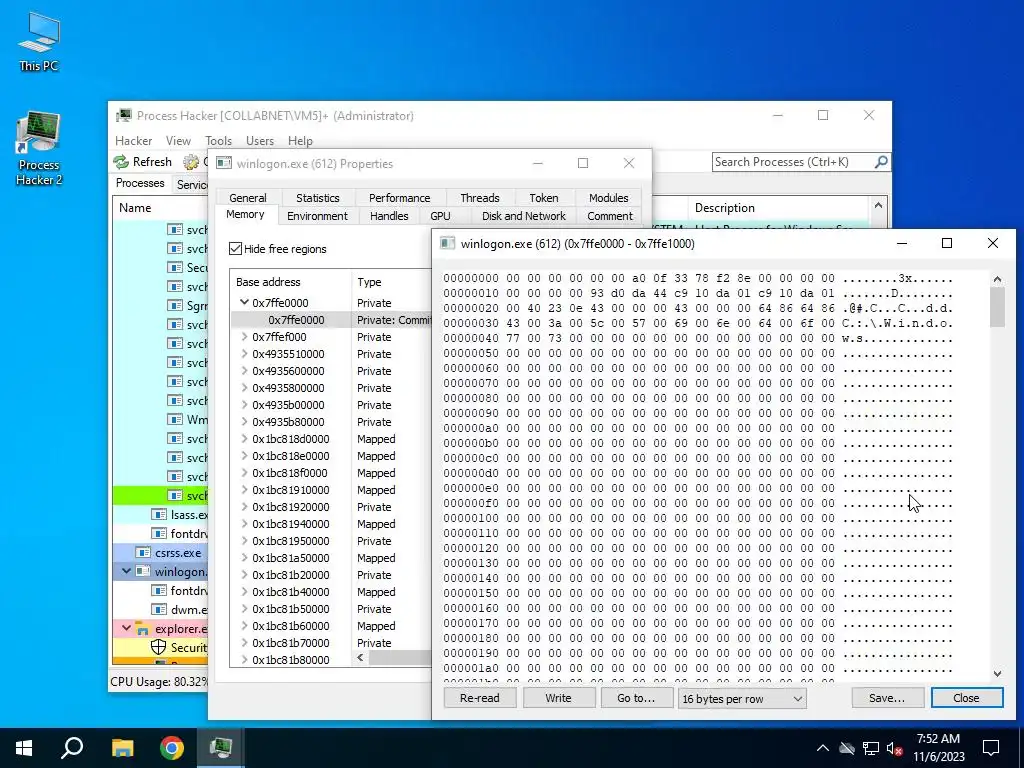Click Process Hacker taskbar icon
This screenshot has width=1024, height=768.
click(221, 748)
